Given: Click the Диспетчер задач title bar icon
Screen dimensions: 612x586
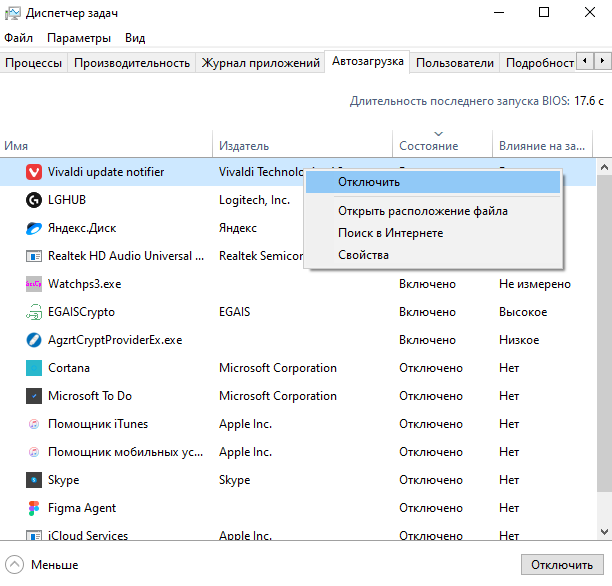Looking at the screenshot, I should tap(12, 13).
